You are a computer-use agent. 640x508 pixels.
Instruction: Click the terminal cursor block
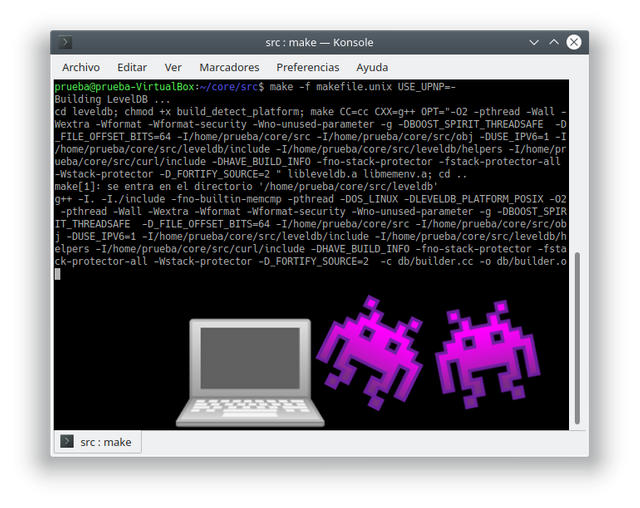pyautogui.click(x=58, y=274)
